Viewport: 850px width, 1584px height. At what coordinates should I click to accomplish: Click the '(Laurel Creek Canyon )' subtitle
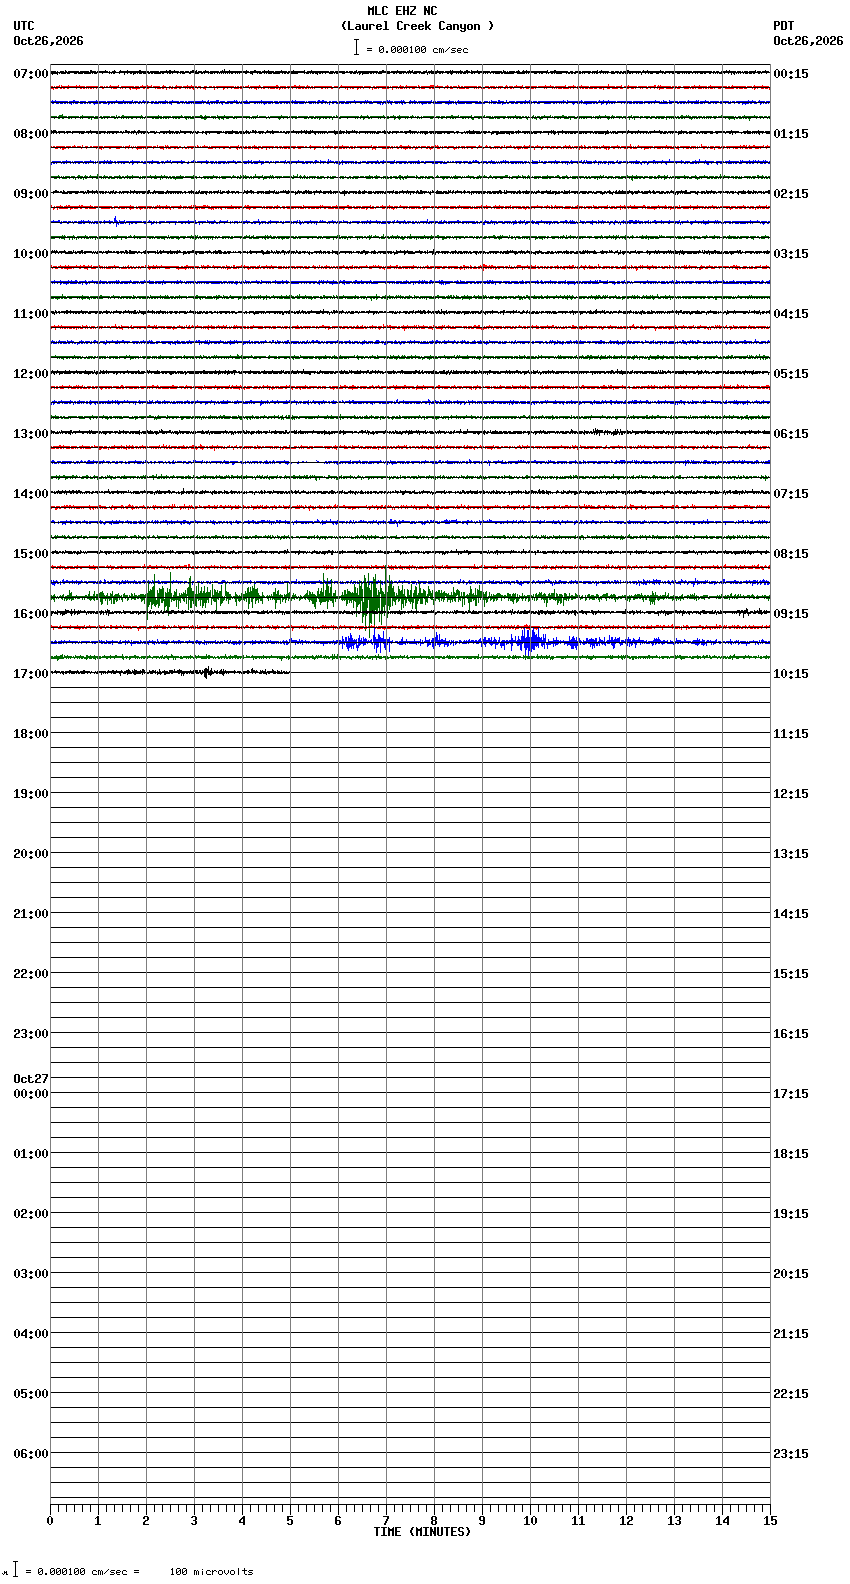(x=417, y=26)
